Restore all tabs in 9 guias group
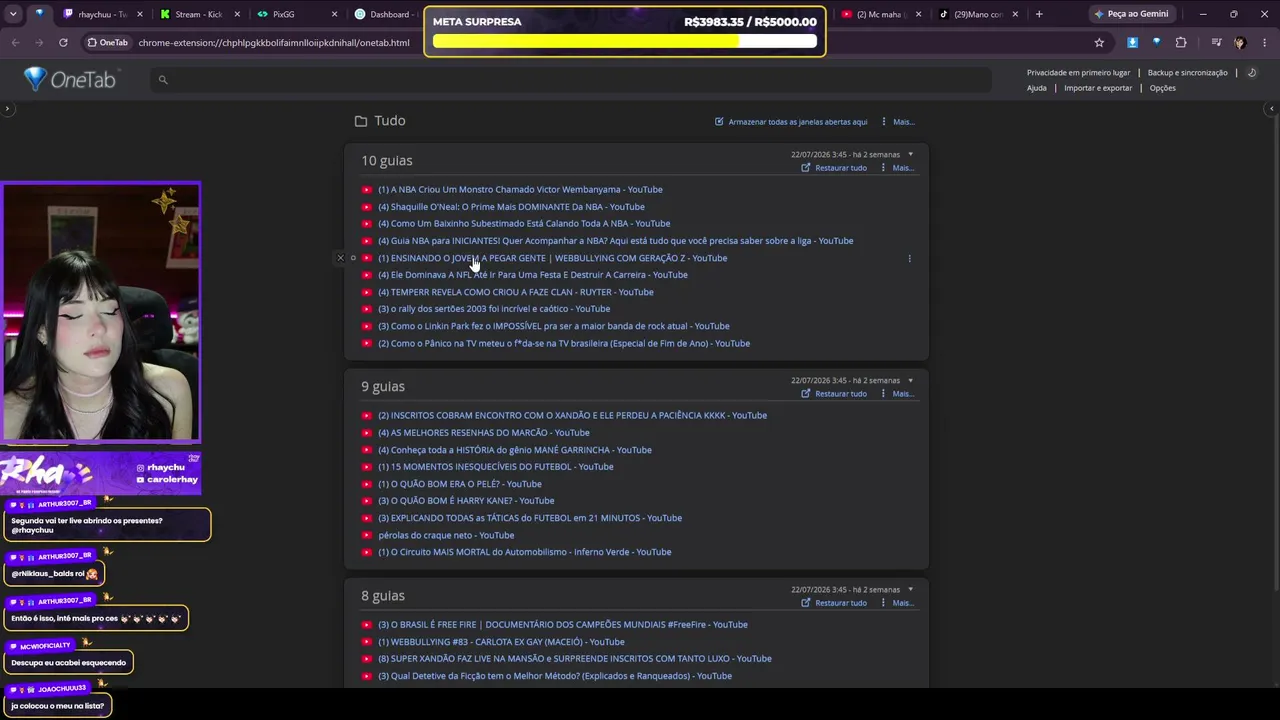The image size is (1280, 720). (x=834, y=394)
